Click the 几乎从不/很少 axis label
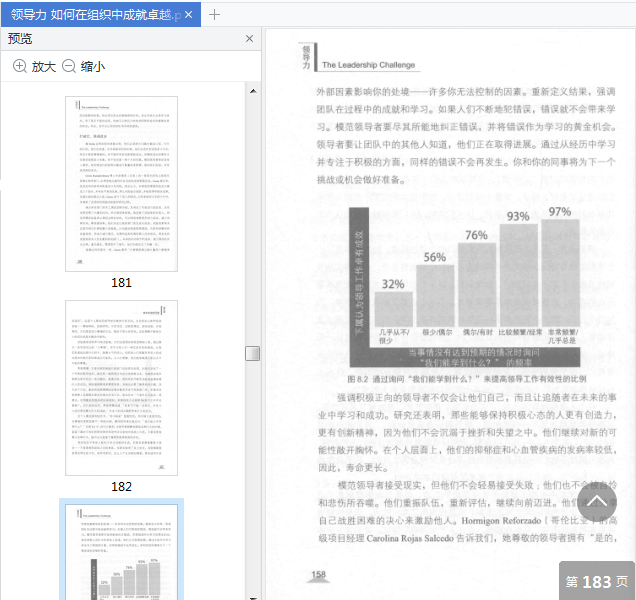636x600 pixels. 393,336
